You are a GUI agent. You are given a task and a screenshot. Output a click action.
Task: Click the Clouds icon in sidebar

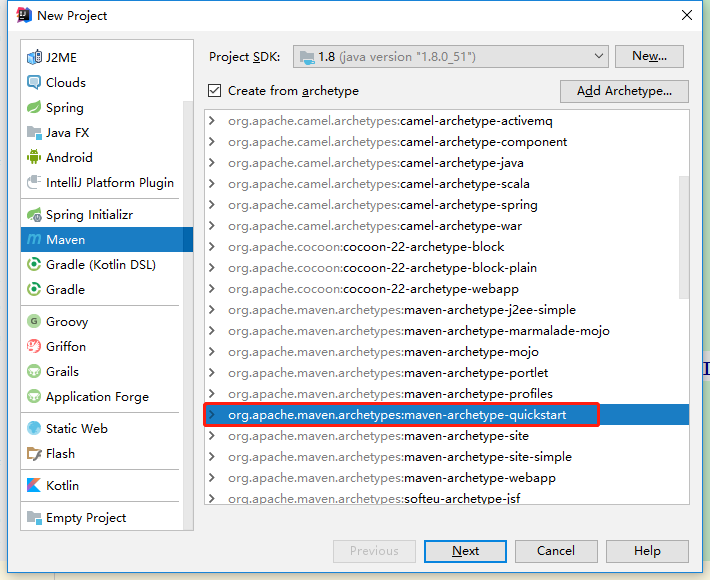tap(34, 82)
